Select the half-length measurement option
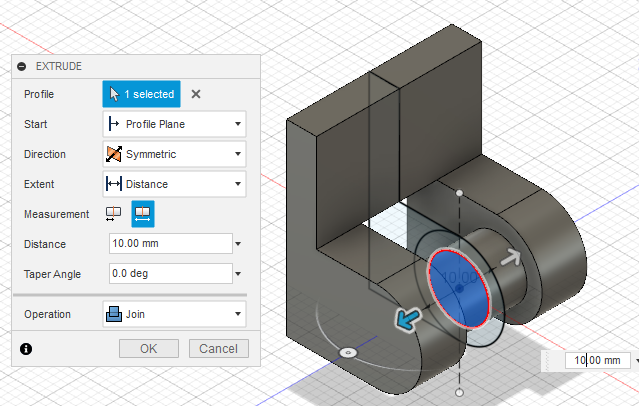Image resolution: width=639 pixels, height=406 pixels. (x=113, y=214)
